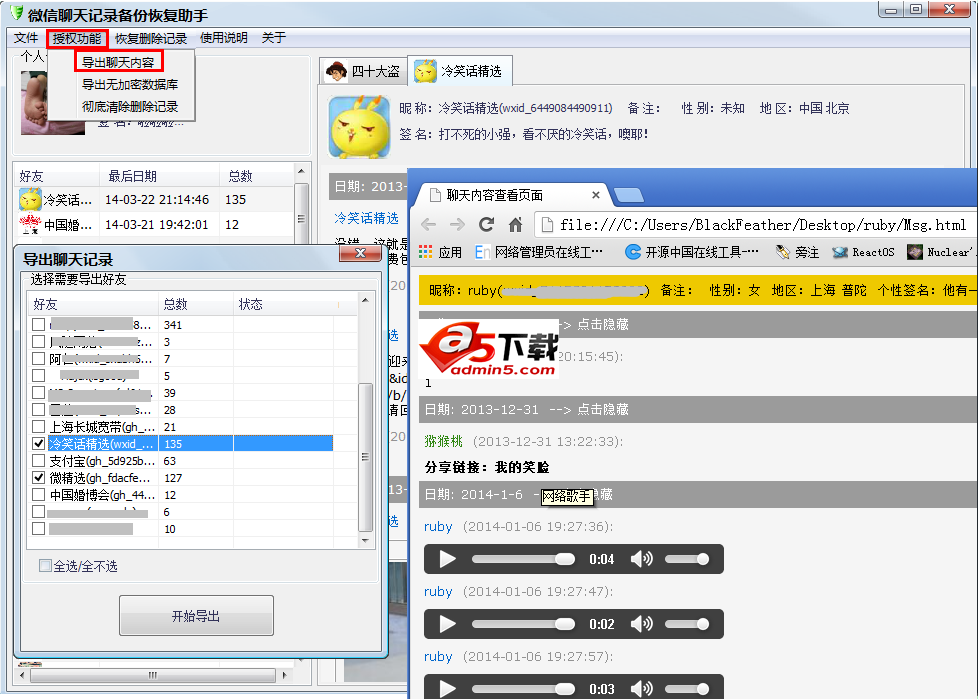Viewport: 978px width, 699px height.
Task: Mute the 0:02 audio message speaker icon
Action: (x=641, y=624)
